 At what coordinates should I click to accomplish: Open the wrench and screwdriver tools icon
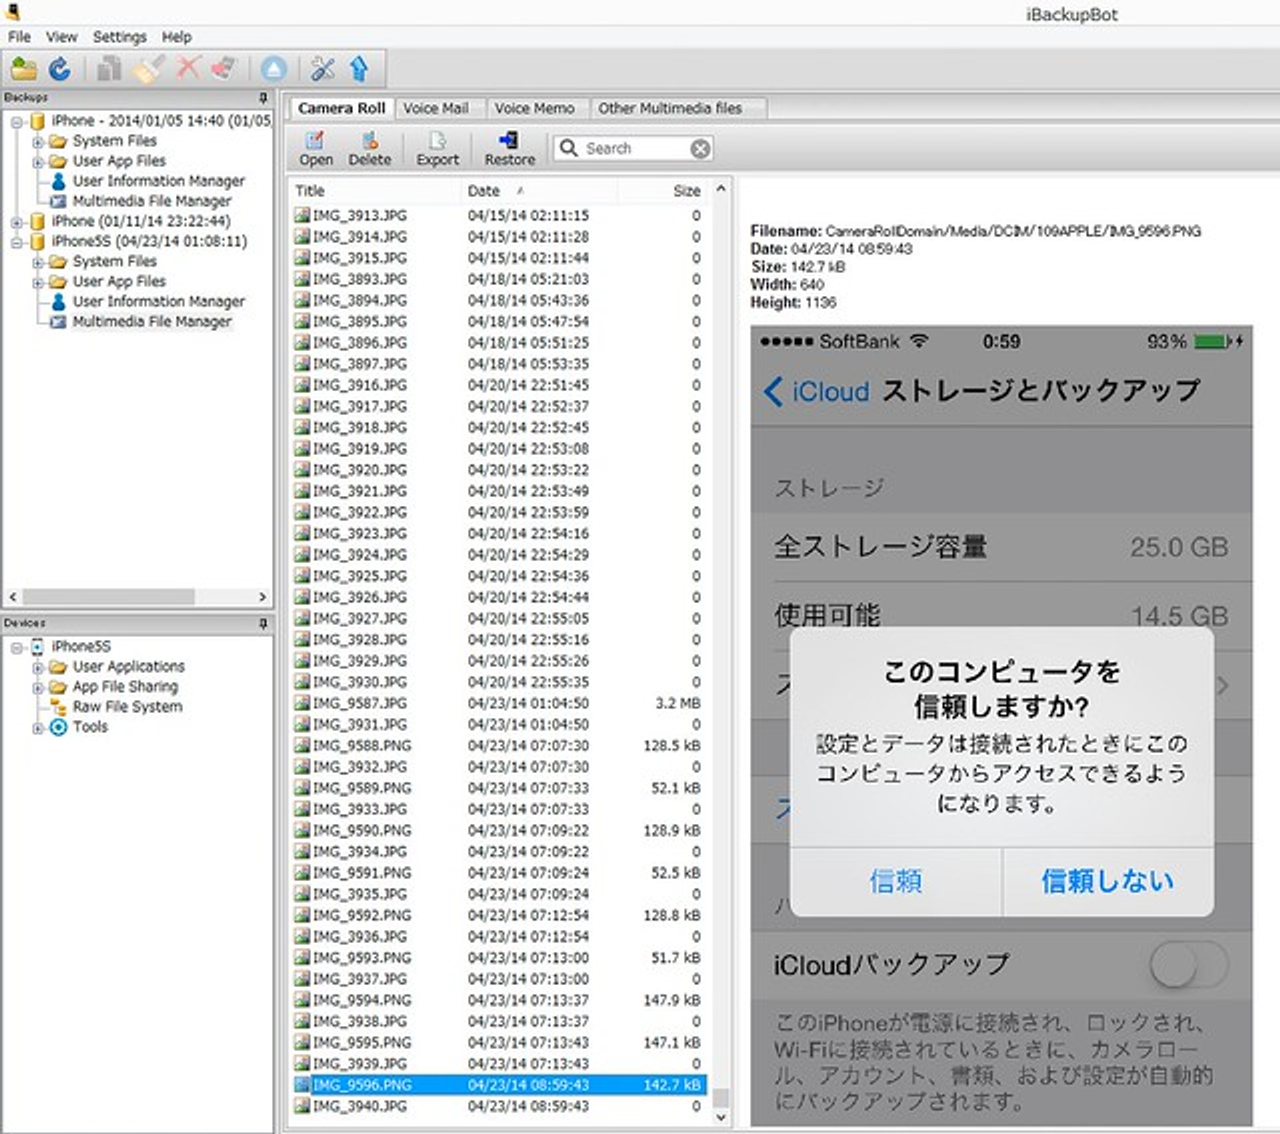(323, 68)
